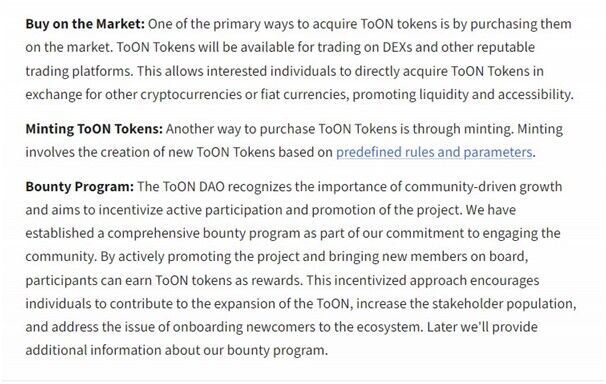Click the phrase 'Later we'll provide'
Viewport: 606px width, 384px height.
click(482, 327)
